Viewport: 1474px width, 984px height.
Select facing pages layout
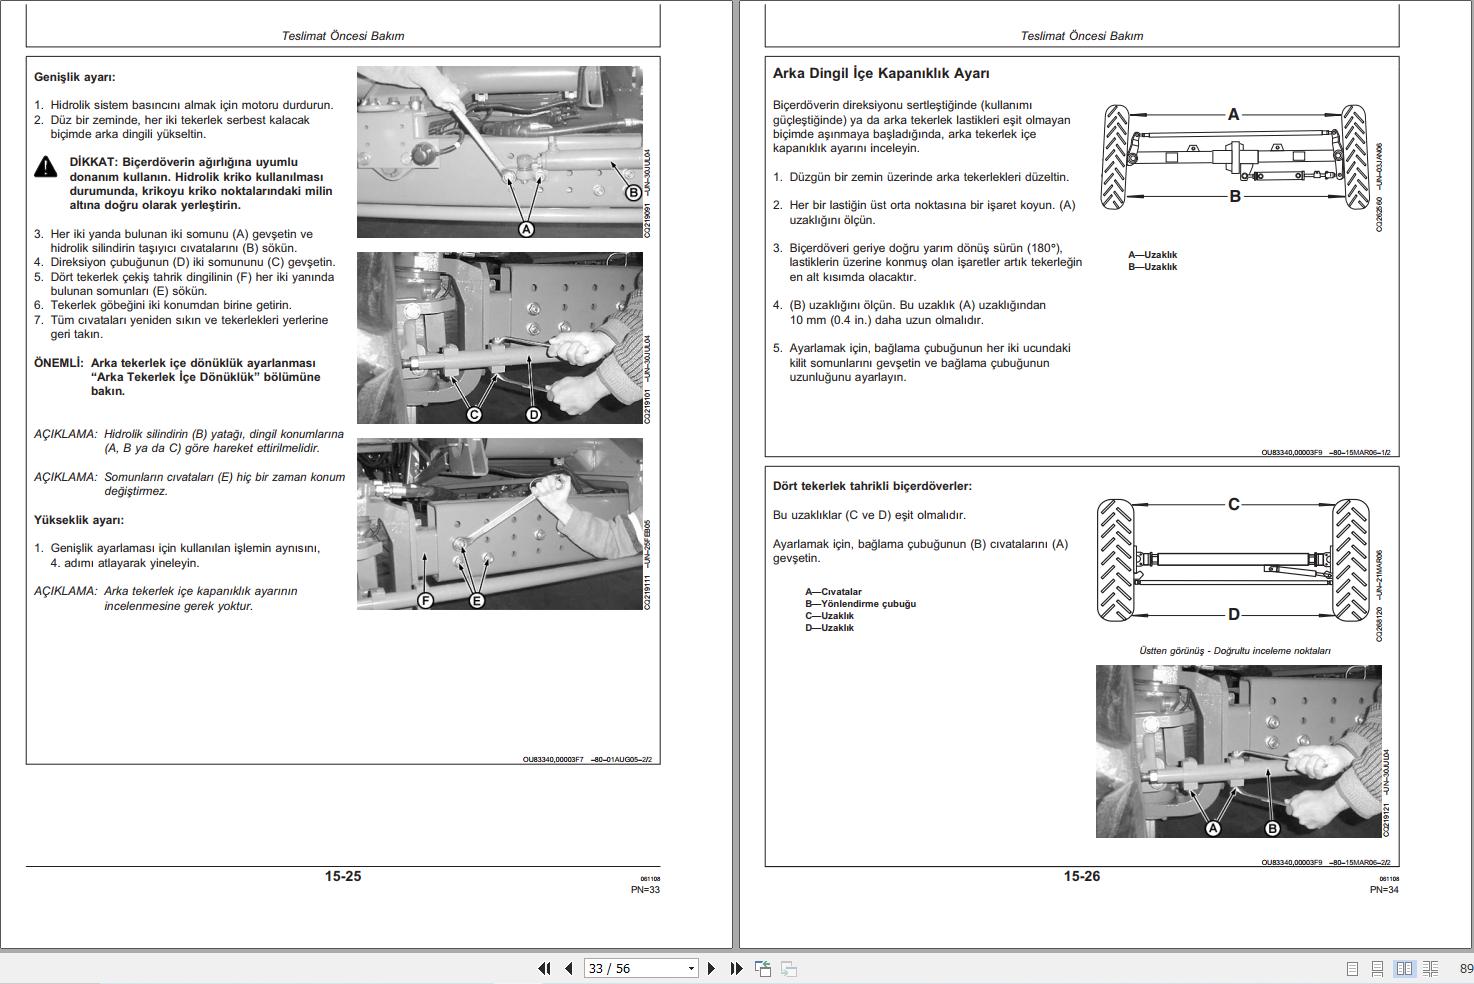(x=1404, y=968)
